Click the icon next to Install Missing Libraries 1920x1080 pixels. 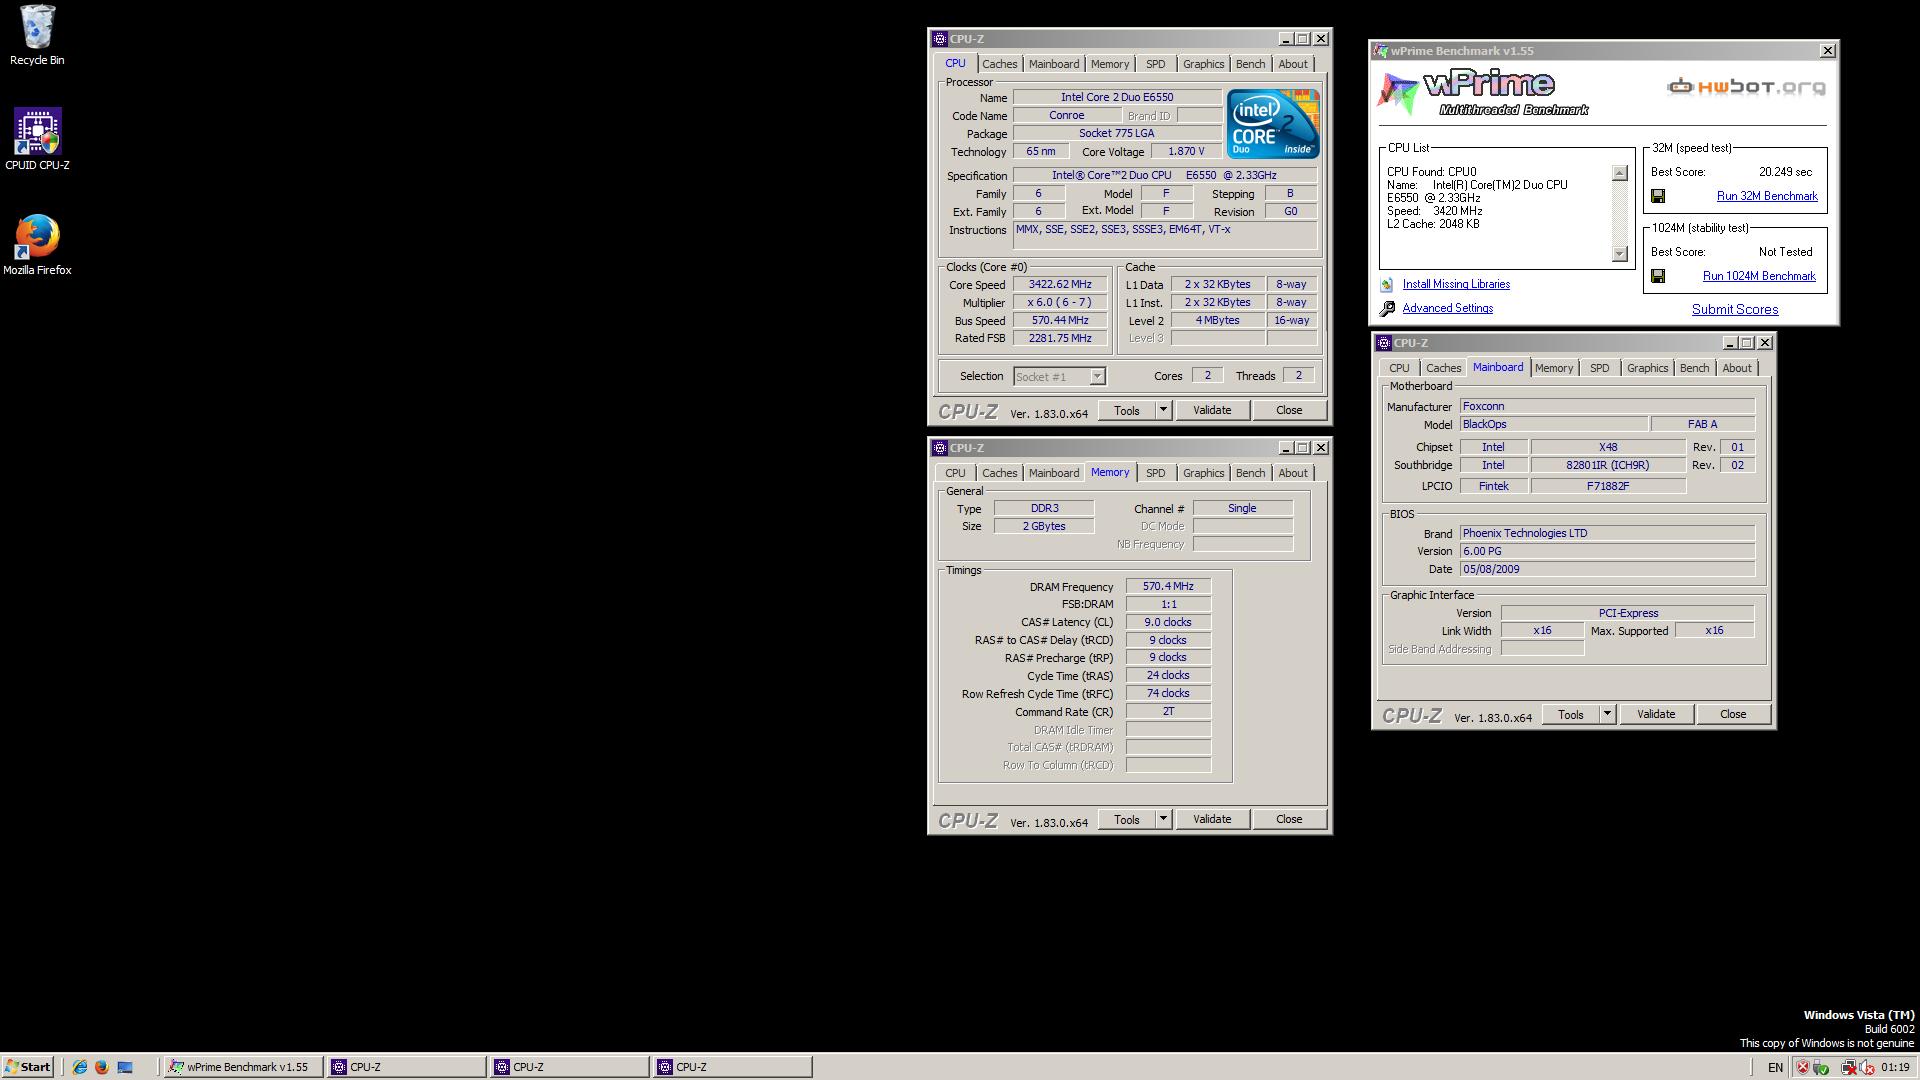coord(1387,285)
